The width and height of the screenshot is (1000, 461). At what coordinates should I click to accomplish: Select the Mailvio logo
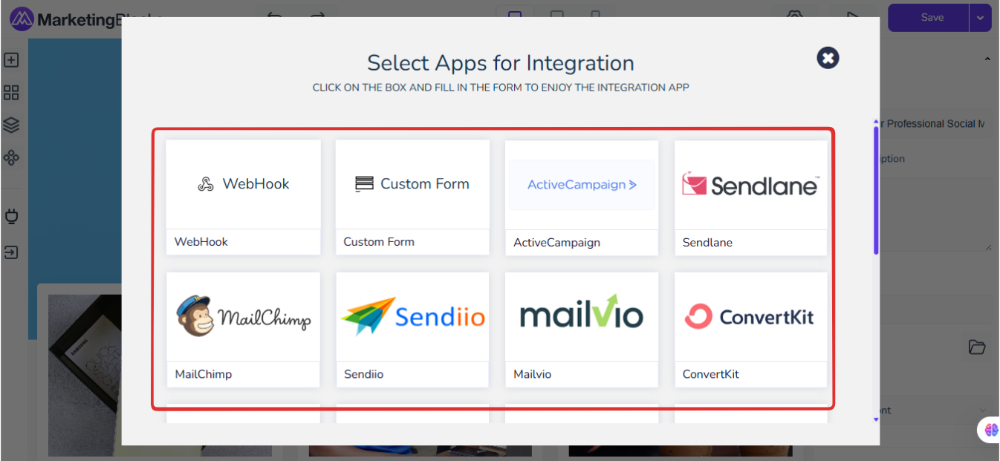[x=582, y=311]
